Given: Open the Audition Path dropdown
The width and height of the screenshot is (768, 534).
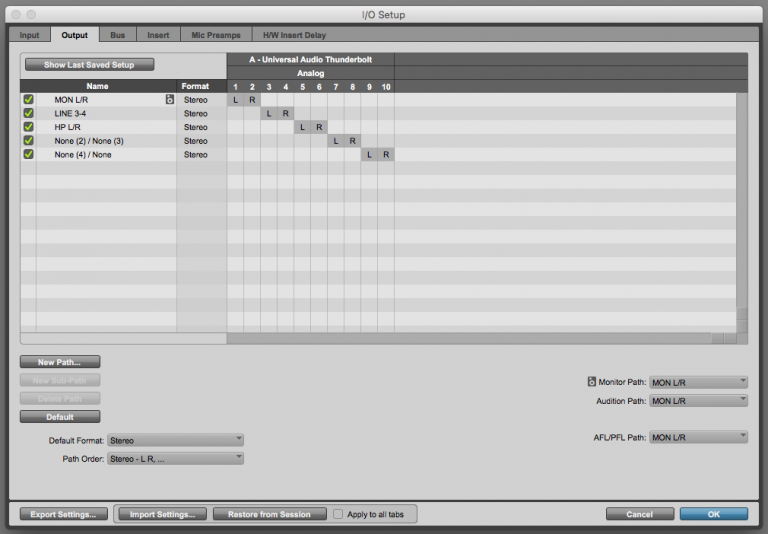Looking at the screenshot, I should coord(698,401).
